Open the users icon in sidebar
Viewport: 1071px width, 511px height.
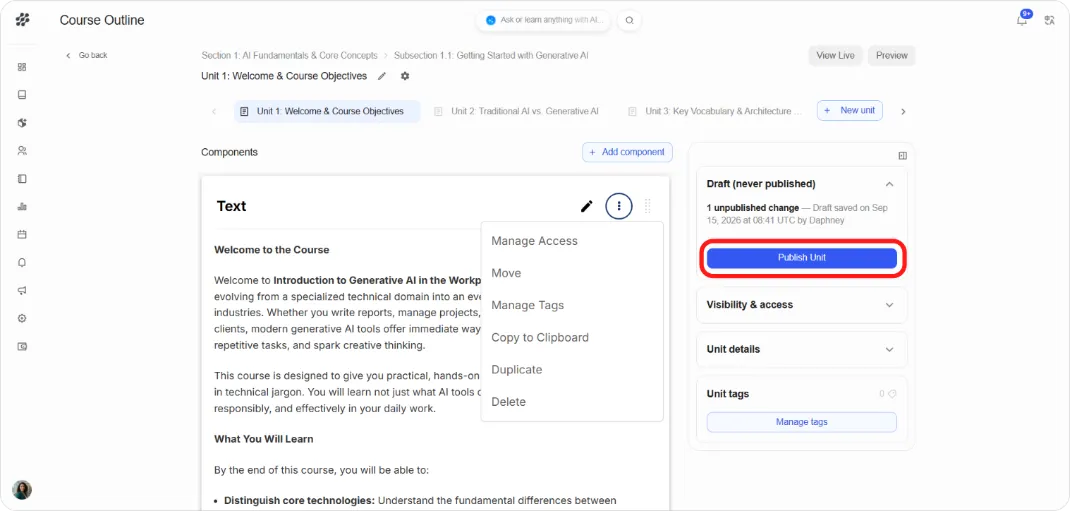tap(22, 150)
